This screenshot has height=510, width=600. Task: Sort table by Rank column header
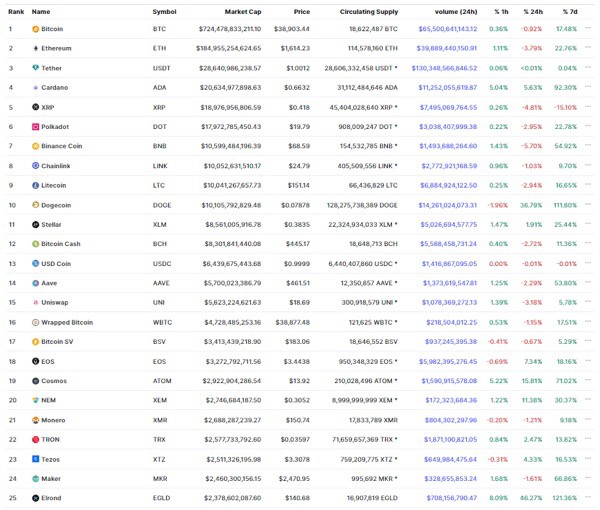(16, 12)
